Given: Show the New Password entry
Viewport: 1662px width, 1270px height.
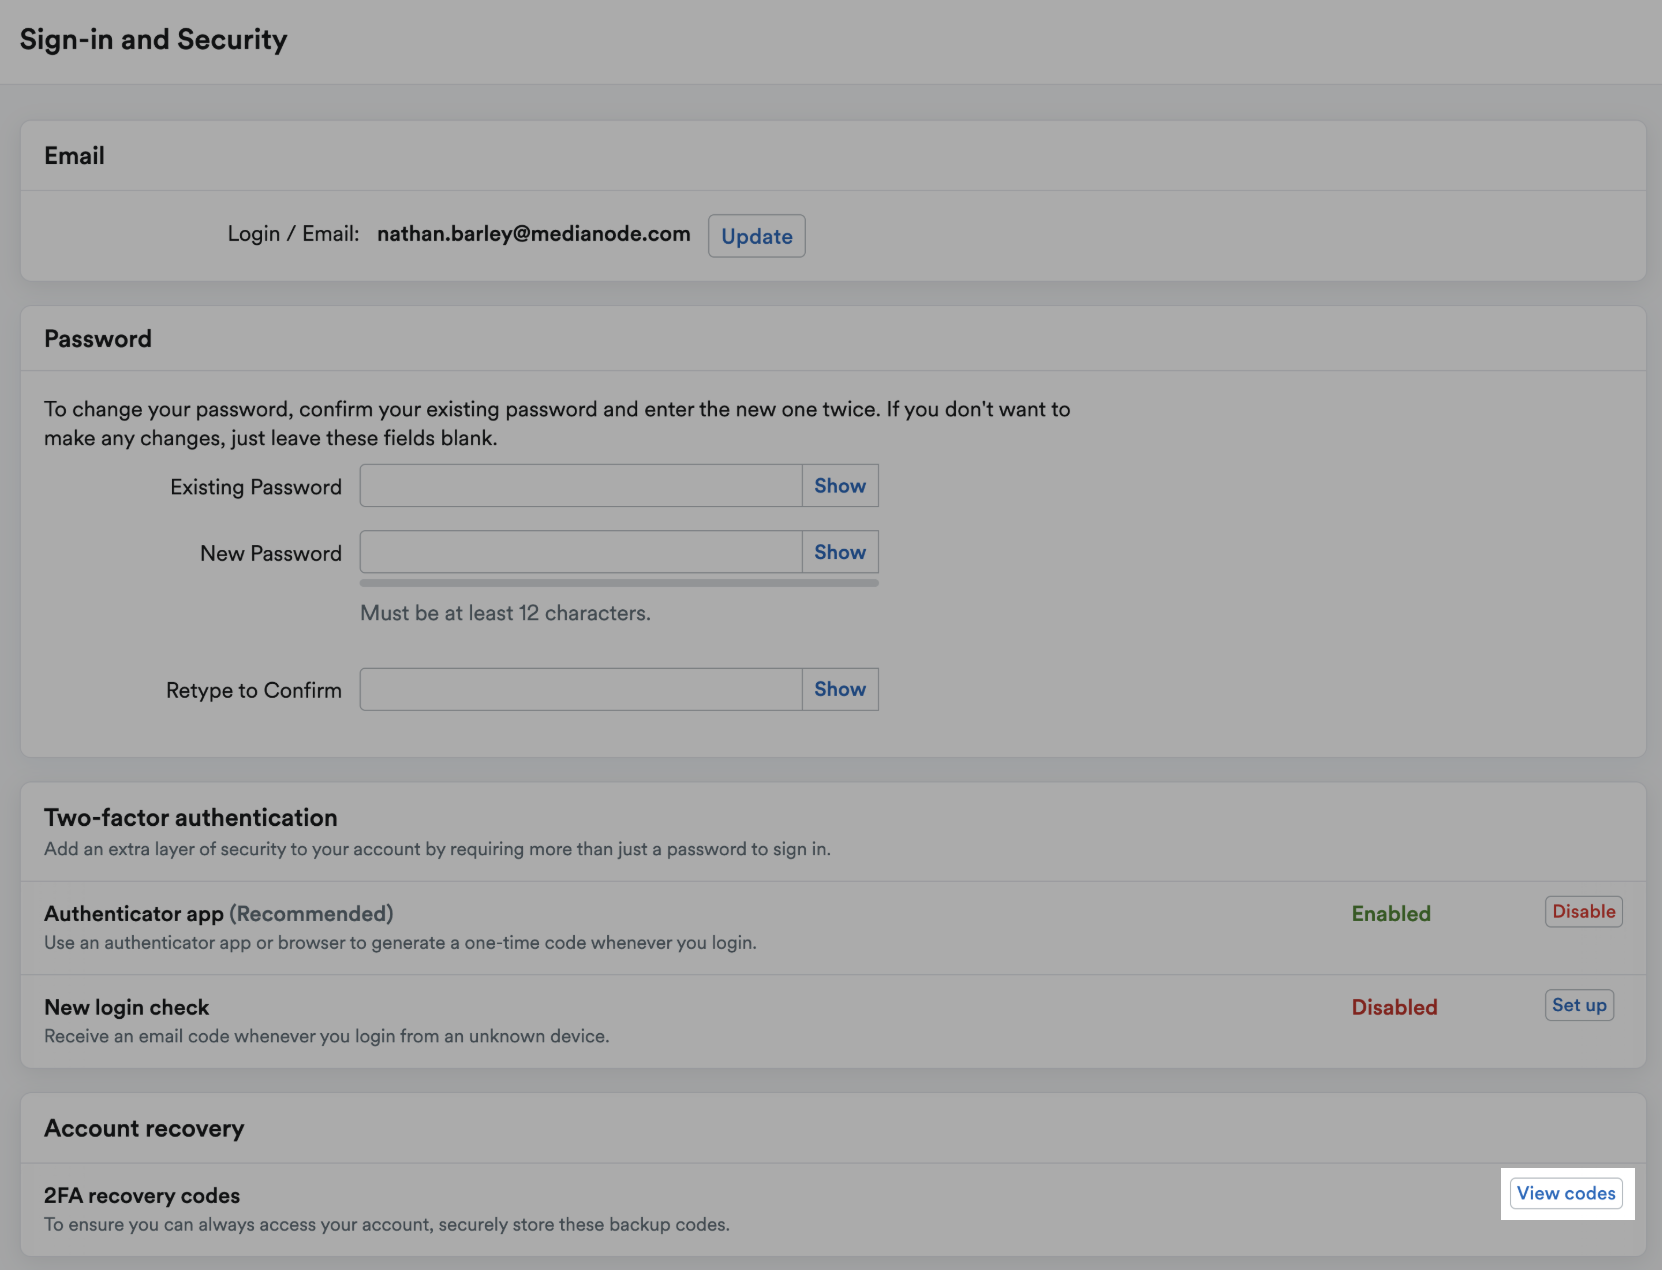Looking at the screenshot, I should tap(839, 551).
